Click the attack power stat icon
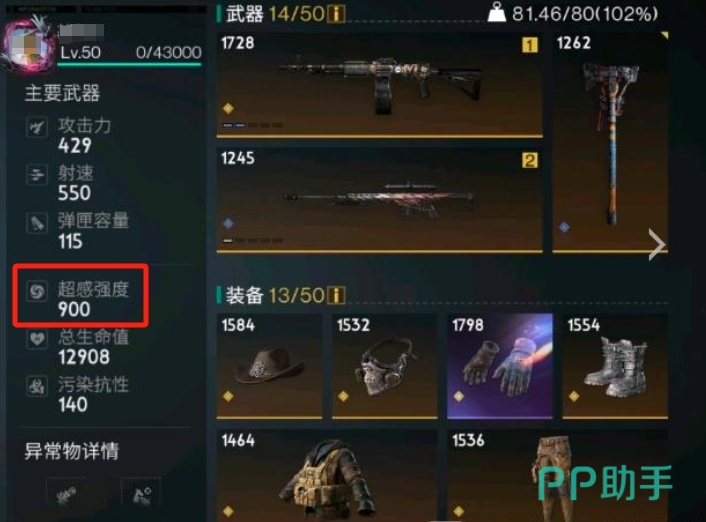The image size is (706, 522). [x=36, y=127]
